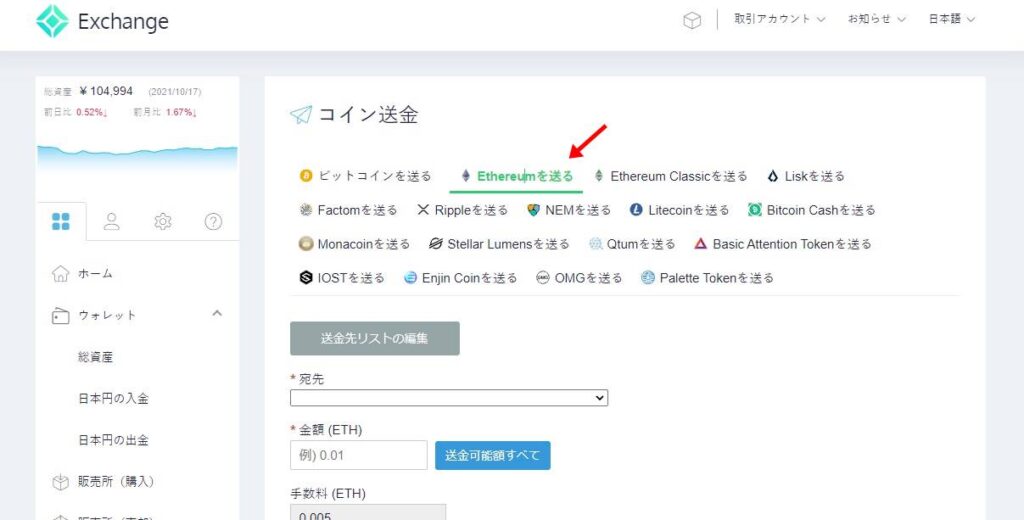Click the 金額 (ETH) amount input field
This screenshot has height=520, width=1024.
359,455
